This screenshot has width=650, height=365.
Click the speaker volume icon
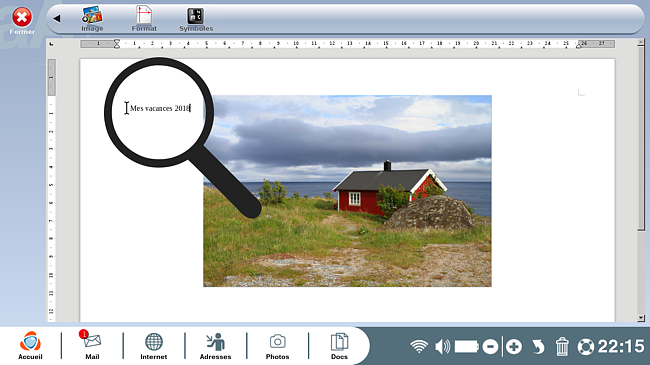(x=442, y=346)
